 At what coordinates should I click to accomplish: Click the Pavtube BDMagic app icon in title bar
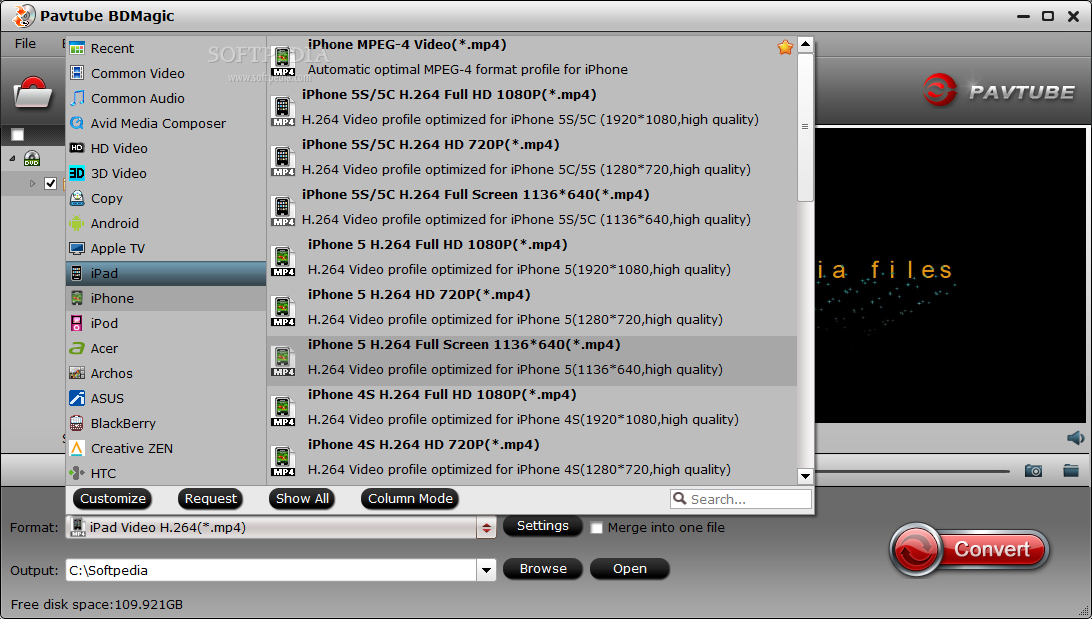pyautogui.click(x=24, y=15)
